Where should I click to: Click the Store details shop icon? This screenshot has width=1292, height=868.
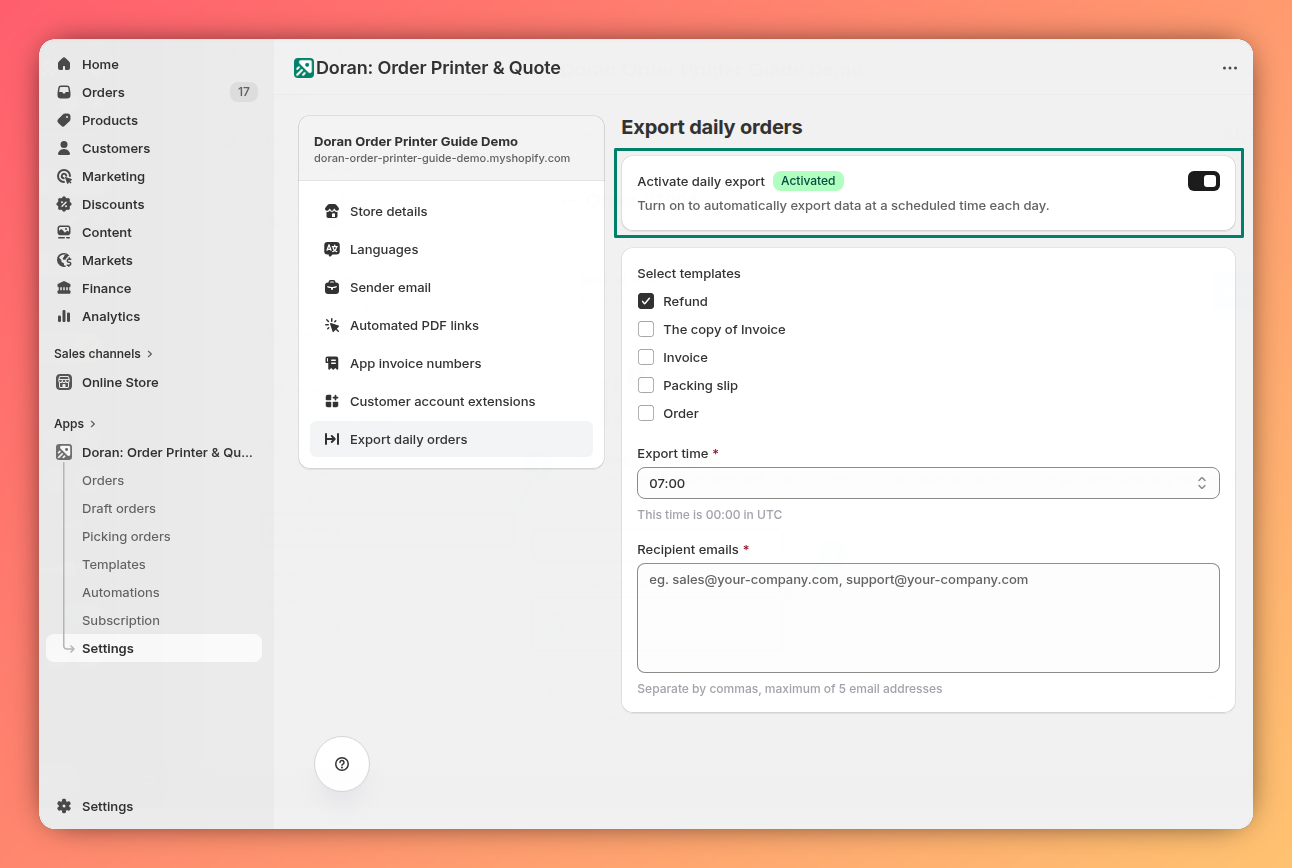point(332,211)
